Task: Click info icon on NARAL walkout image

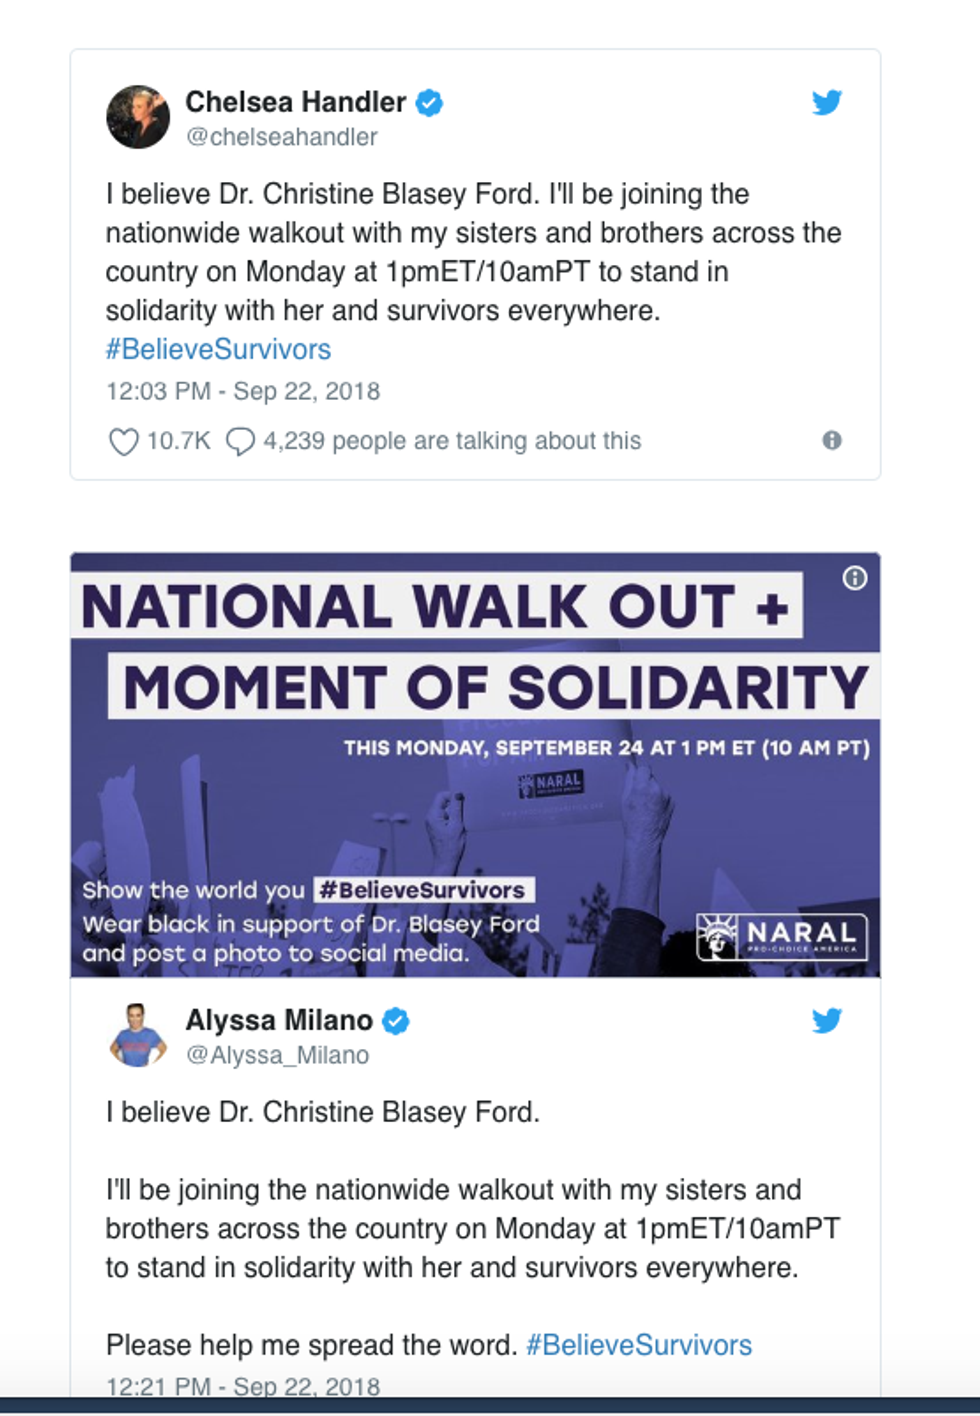Action: [855, 578]
